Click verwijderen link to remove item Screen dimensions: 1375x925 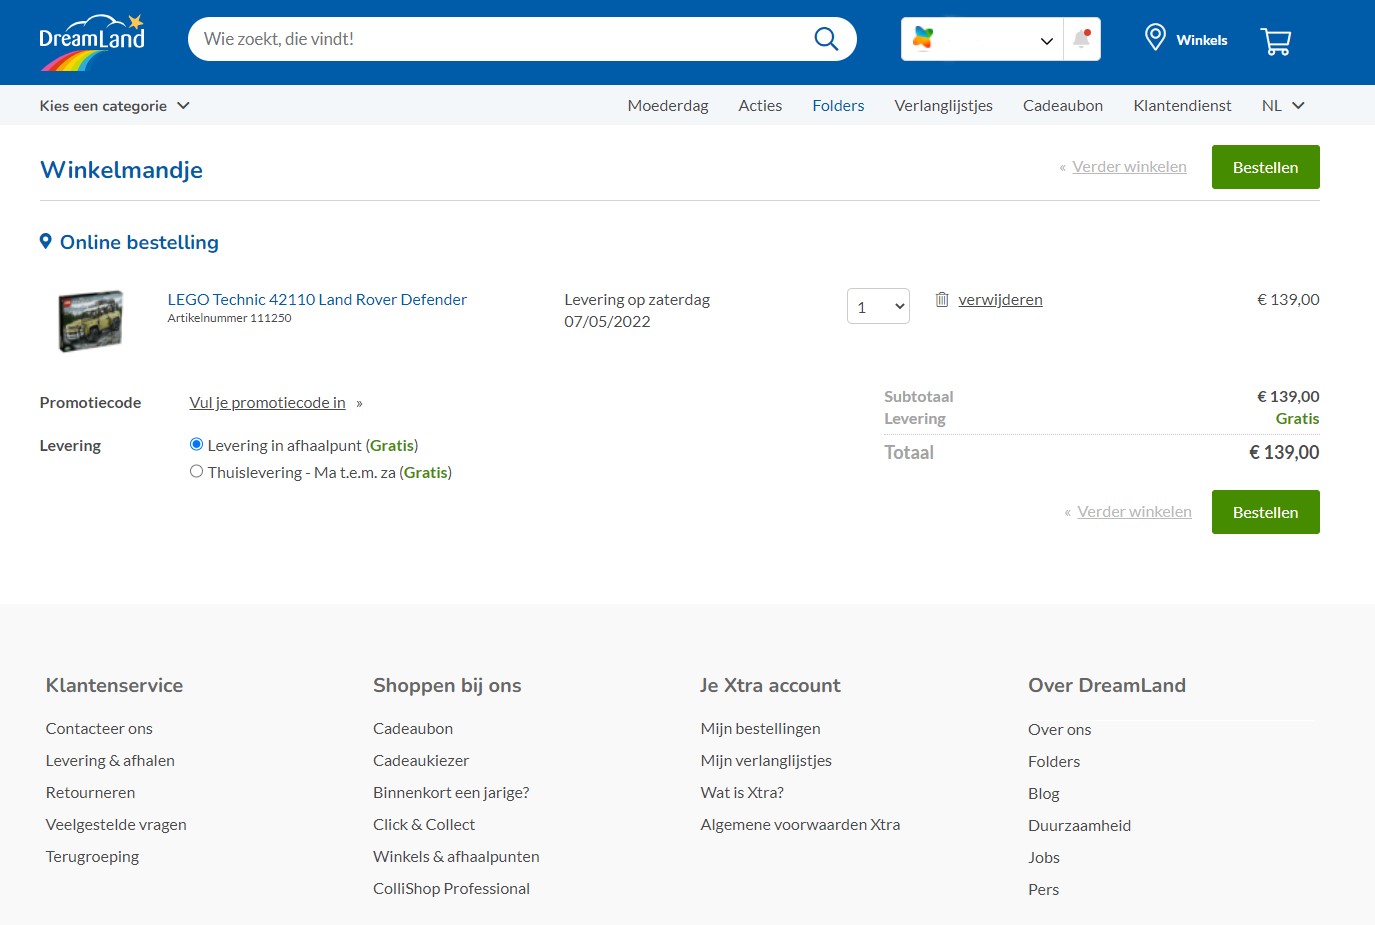[x=1000, y=300]
